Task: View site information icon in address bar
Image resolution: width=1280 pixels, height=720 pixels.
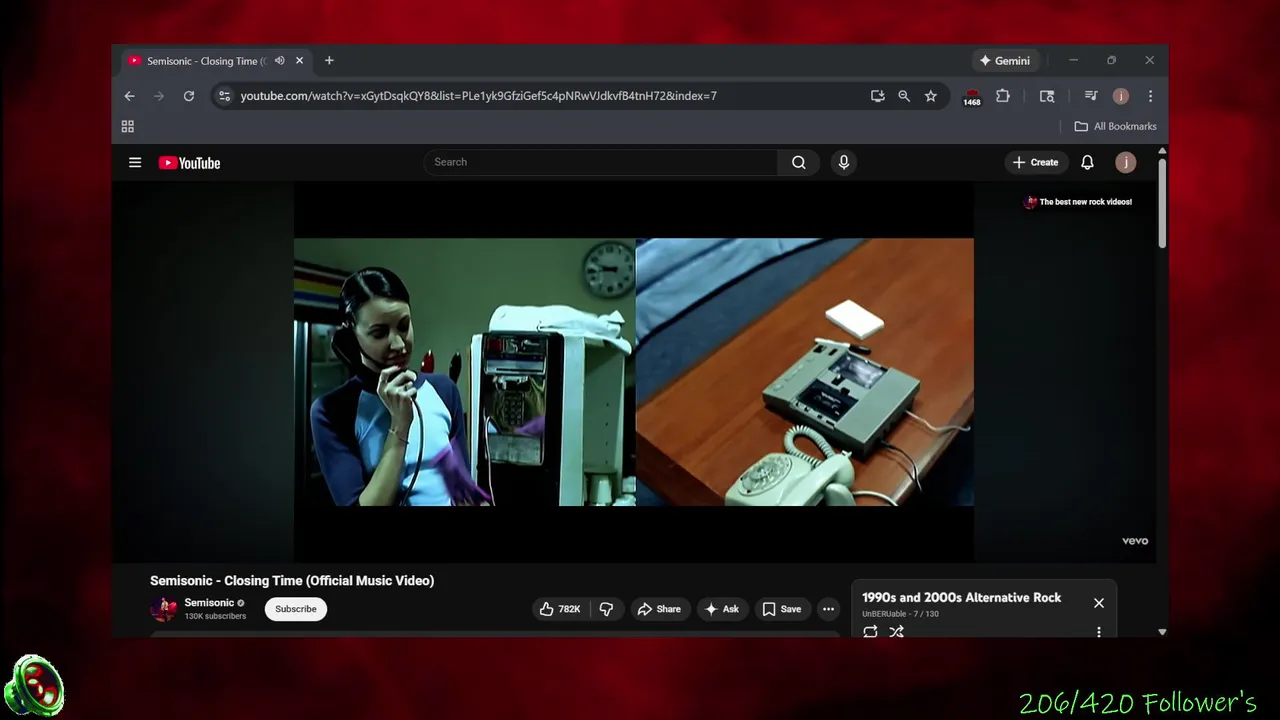Action: point(224,96)
